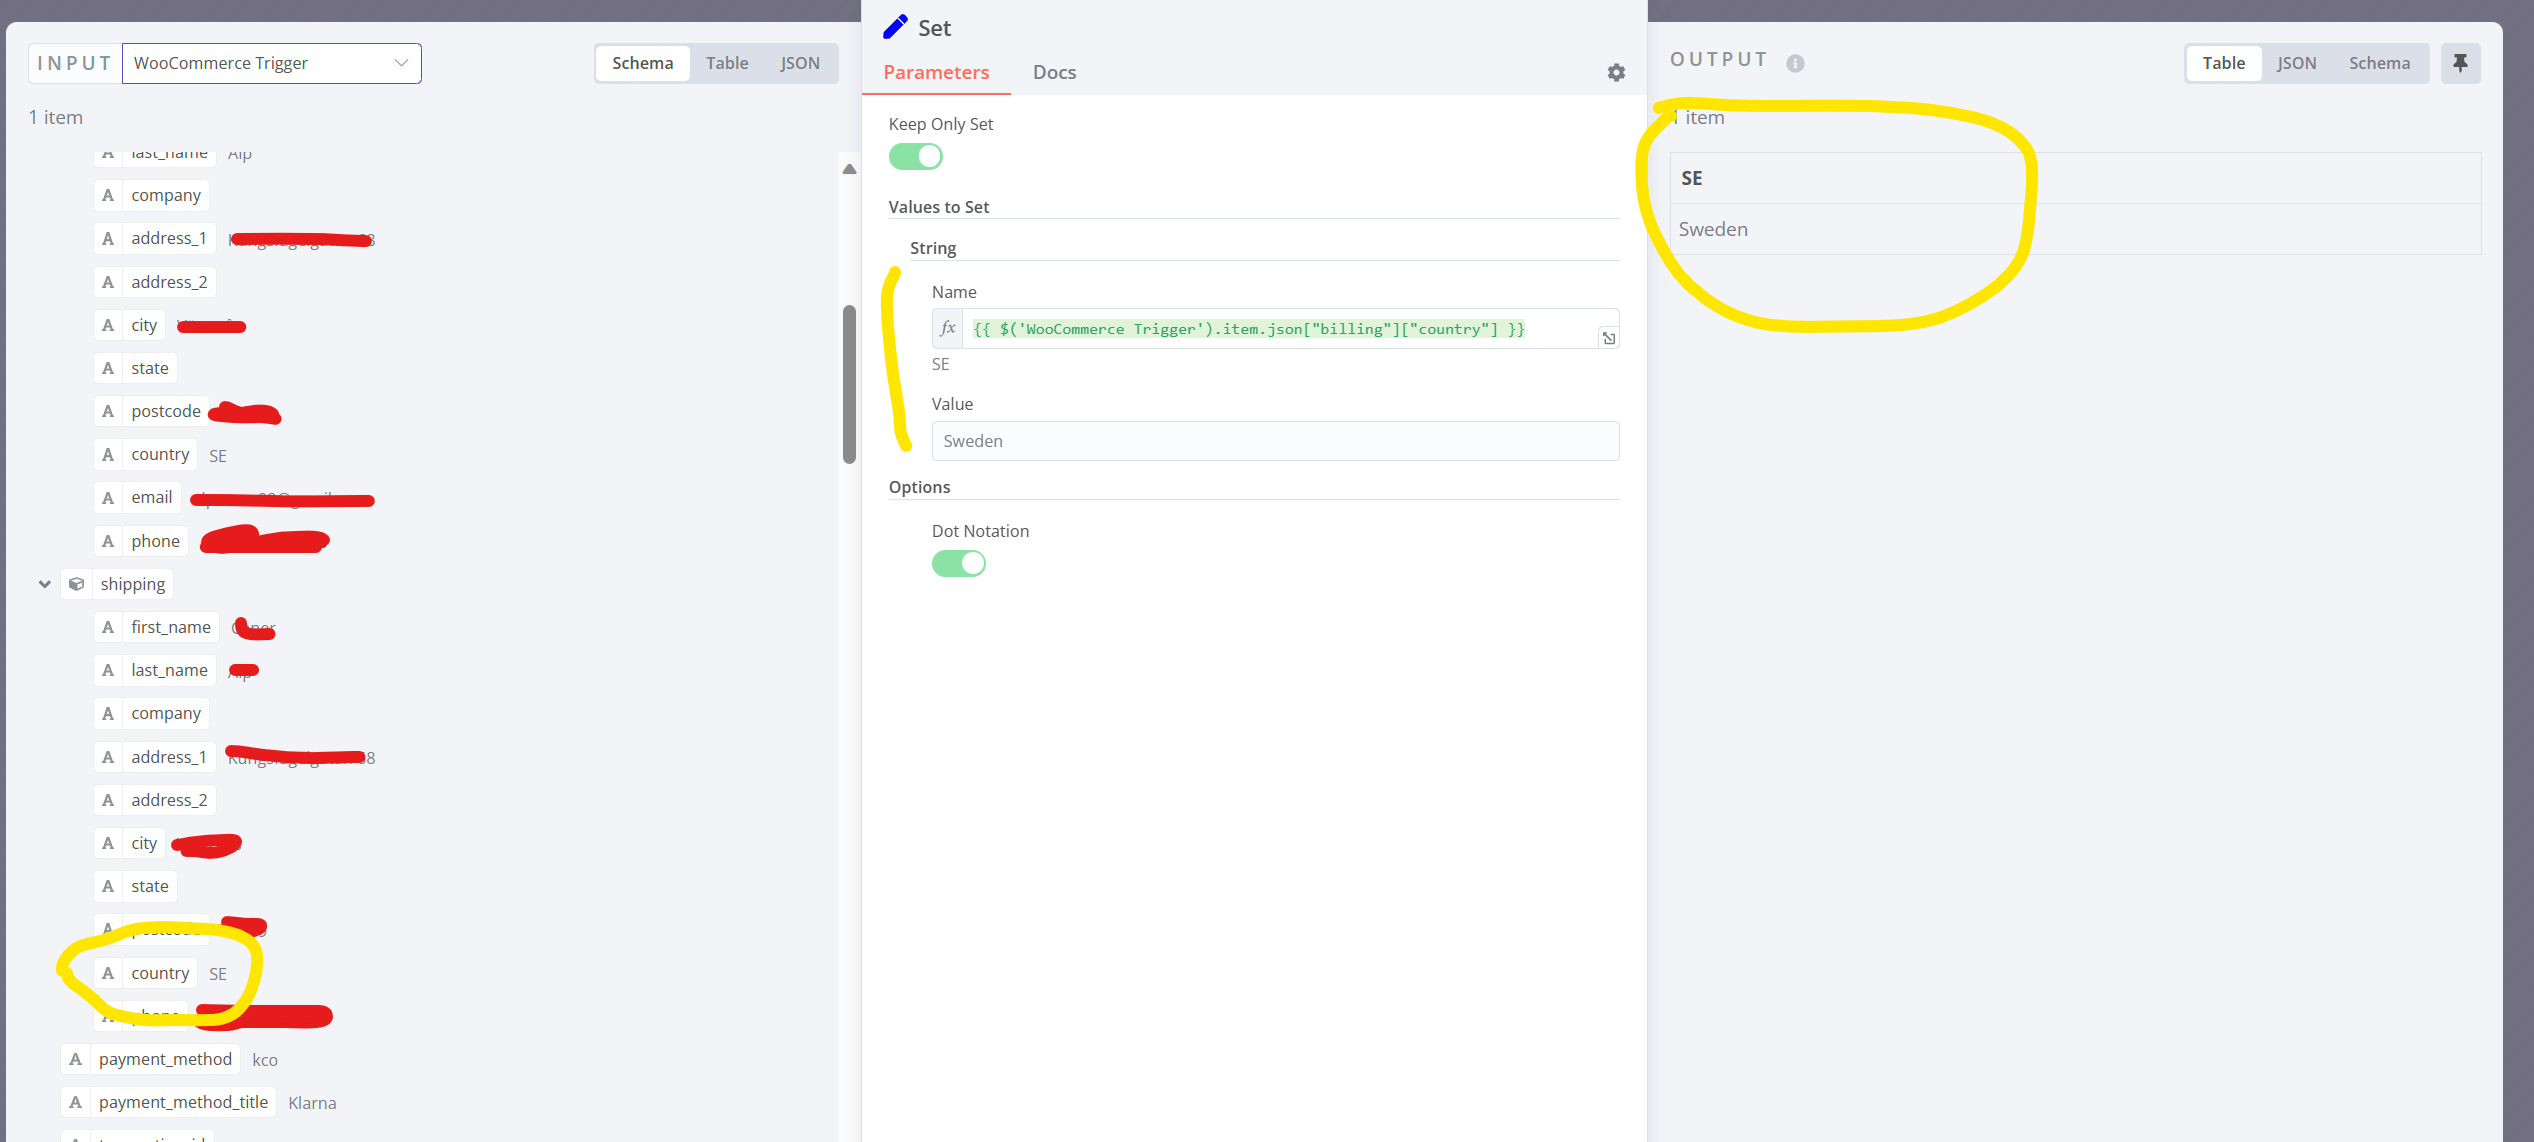Click the fx expression icon in Name field
This screenshot has height=1142, width=2534.
[x=948, y=328]
